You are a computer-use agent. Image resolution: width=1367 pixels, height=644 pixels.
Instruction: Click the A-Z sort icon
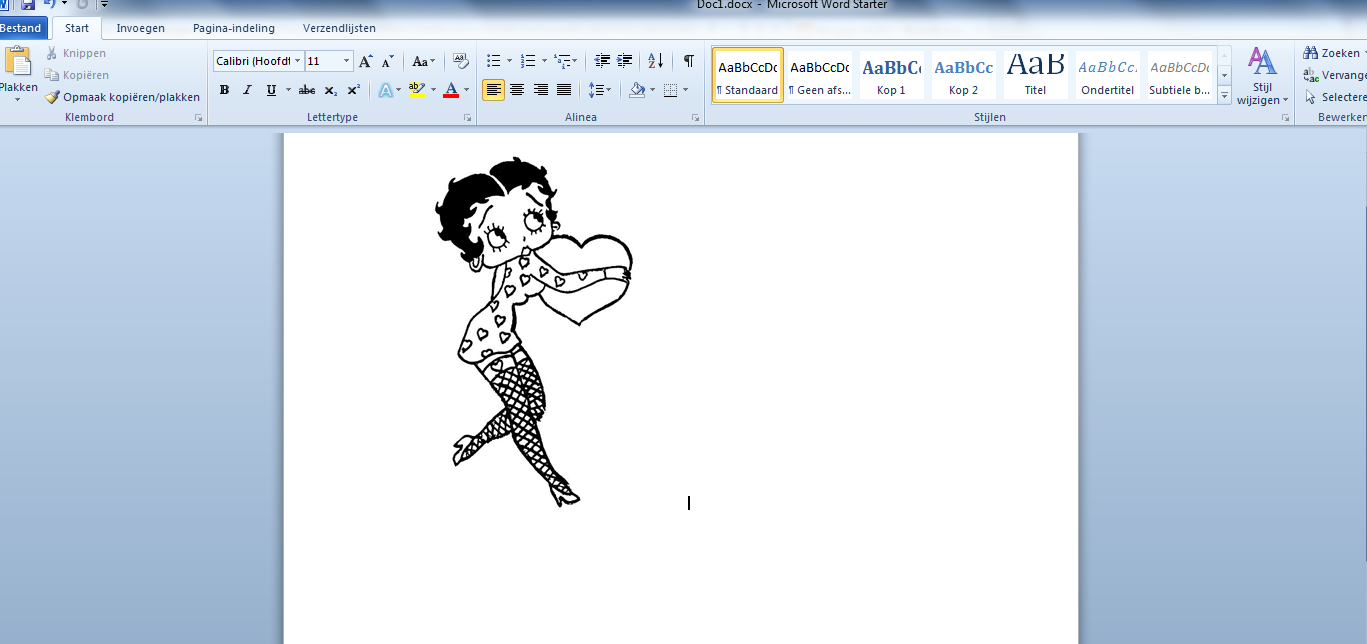click(656, 61)
